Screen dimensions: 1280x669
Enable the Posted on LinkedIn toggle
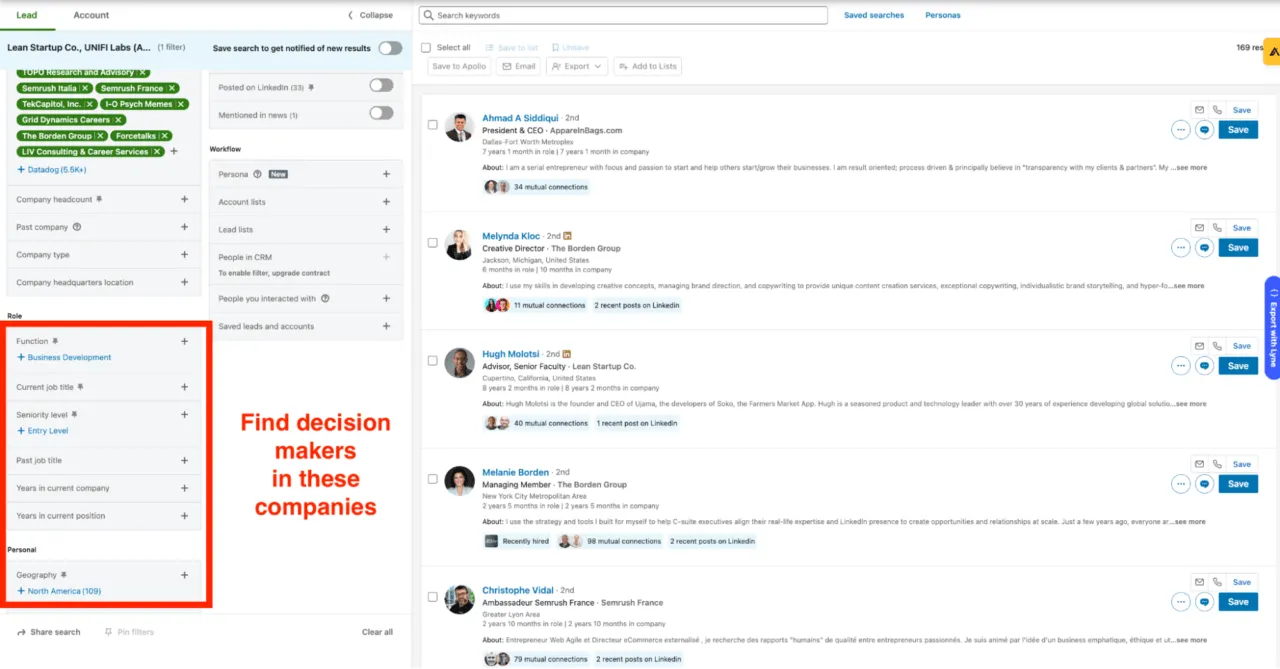[381, 85]
